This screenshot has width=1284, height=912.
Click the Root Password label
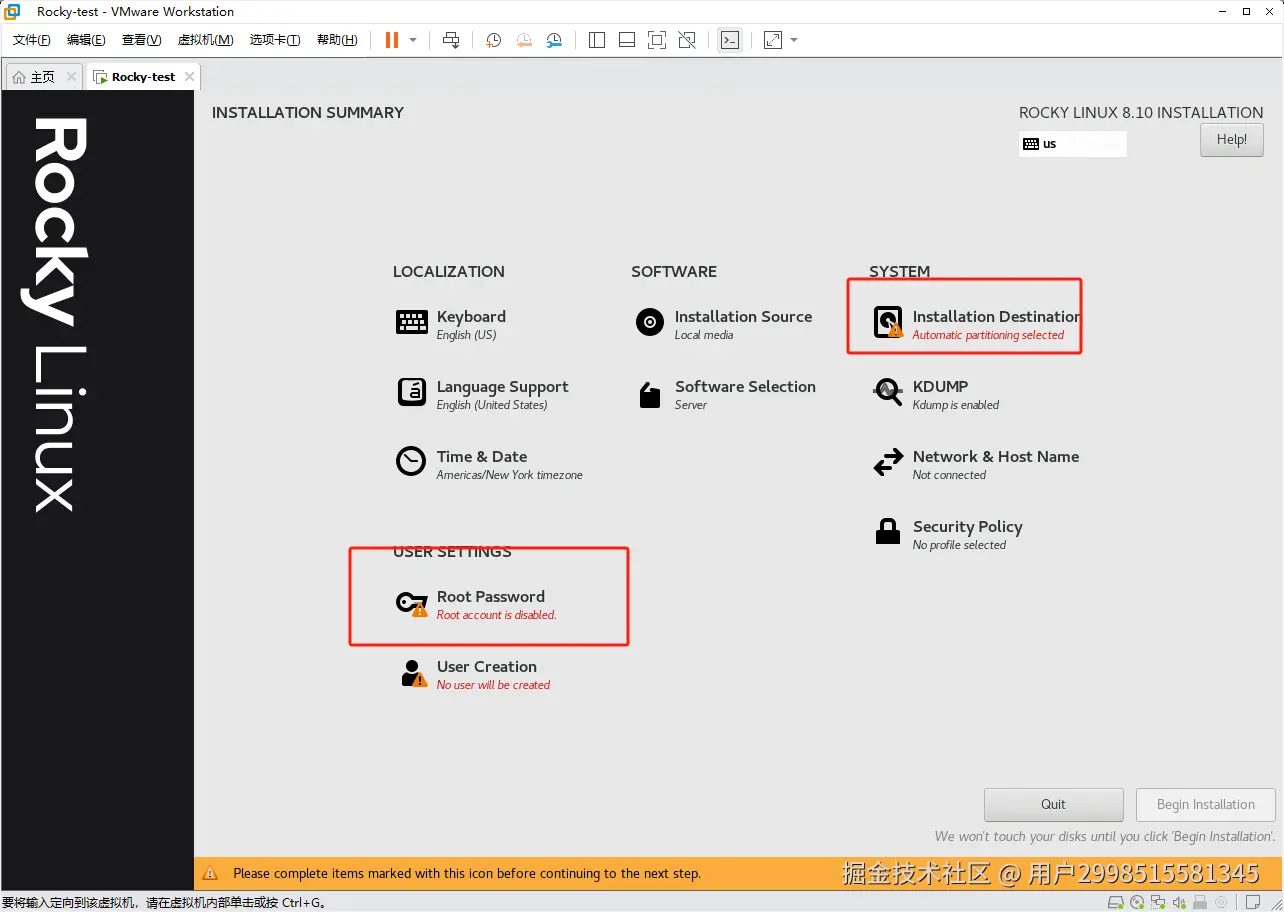491,596
